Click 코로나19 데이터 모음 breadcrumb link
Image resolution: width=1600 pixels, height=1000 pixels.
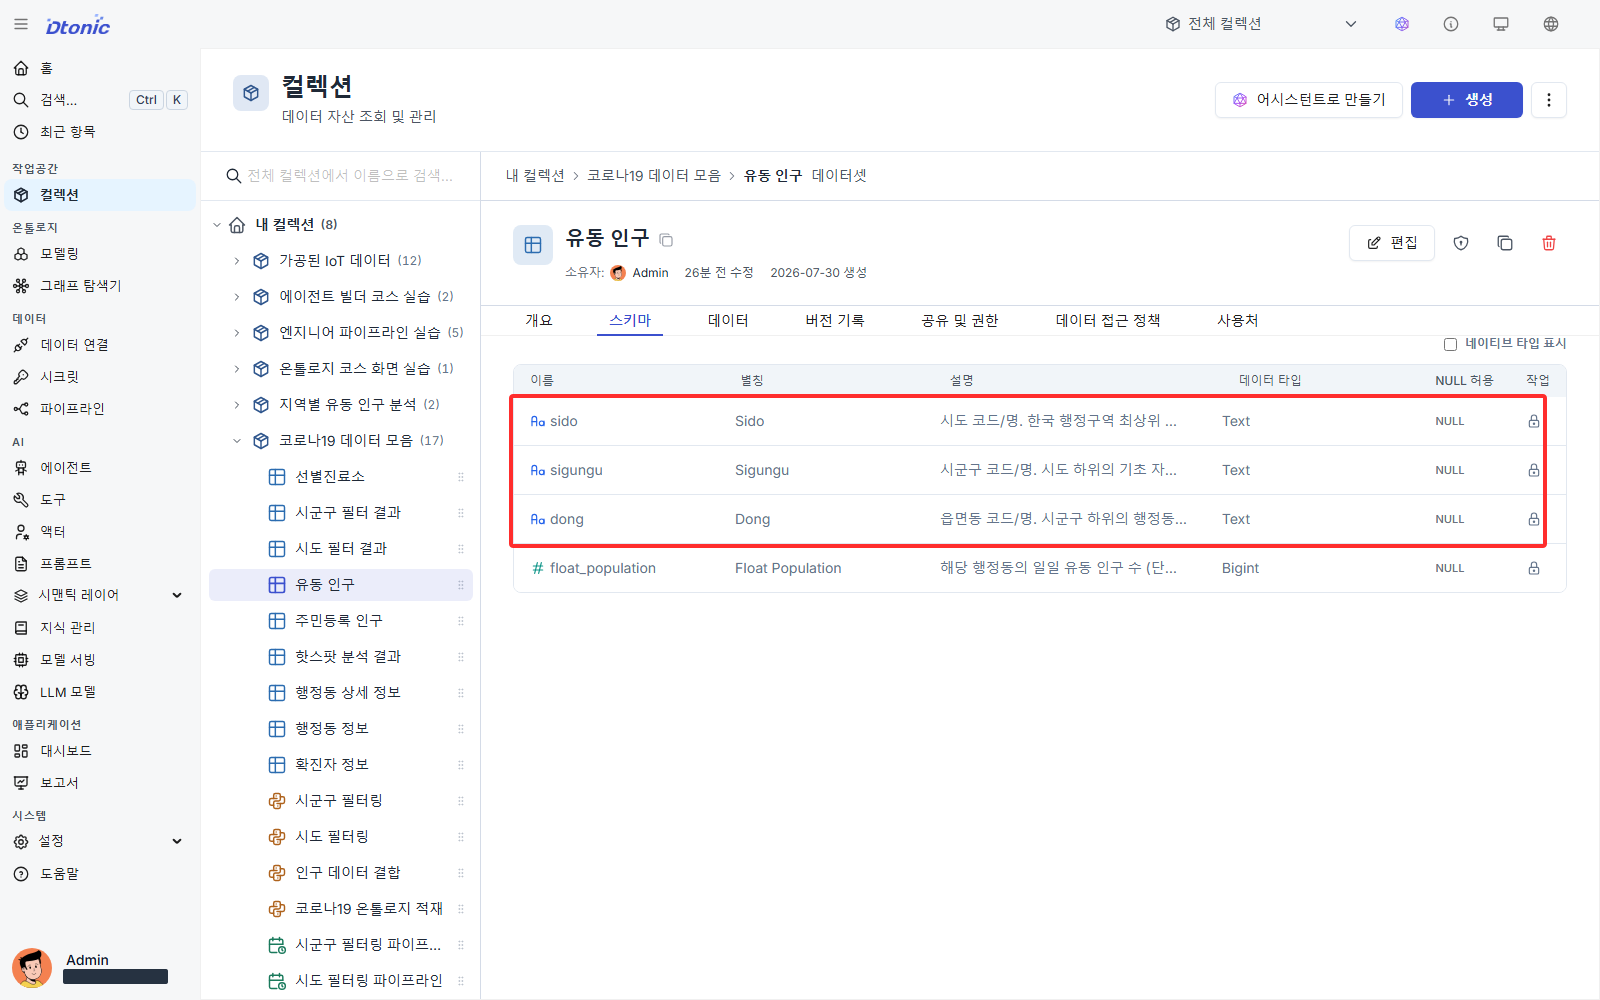(654, 176)
